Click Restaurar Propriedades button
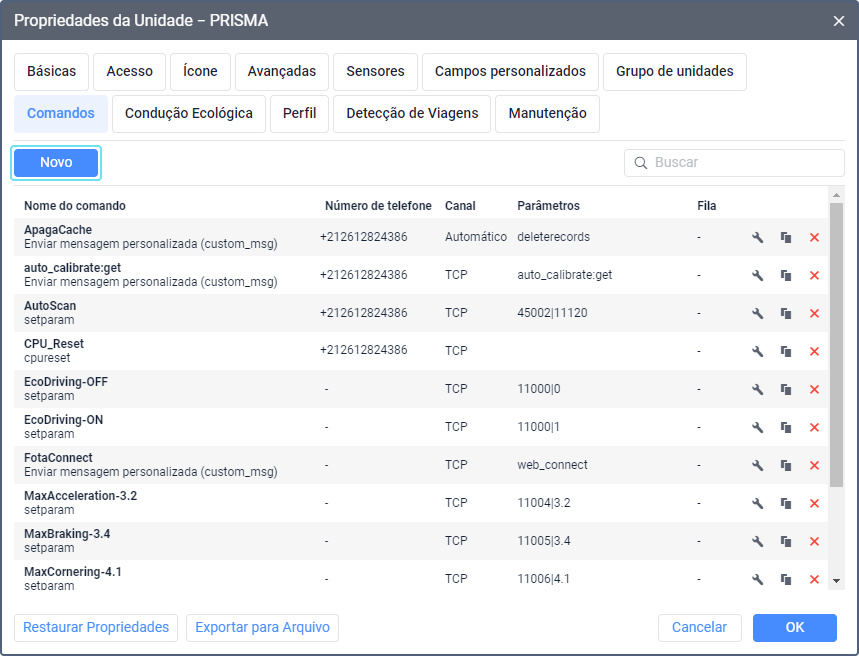The image size is (859, 656). (96, 627)
